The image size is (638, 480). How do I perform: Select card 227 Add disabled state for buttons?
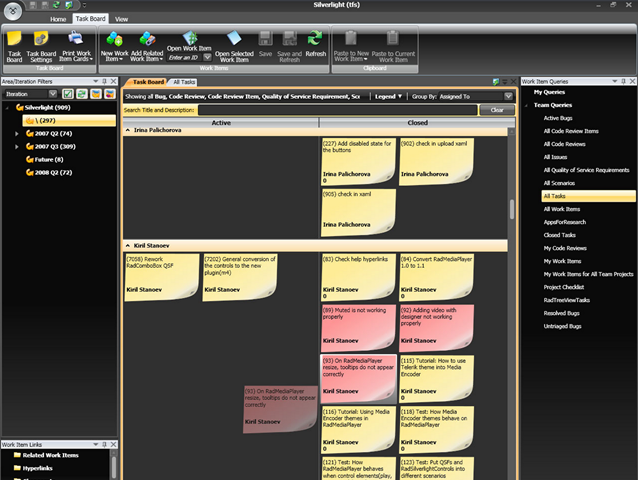tap(358, 161)
